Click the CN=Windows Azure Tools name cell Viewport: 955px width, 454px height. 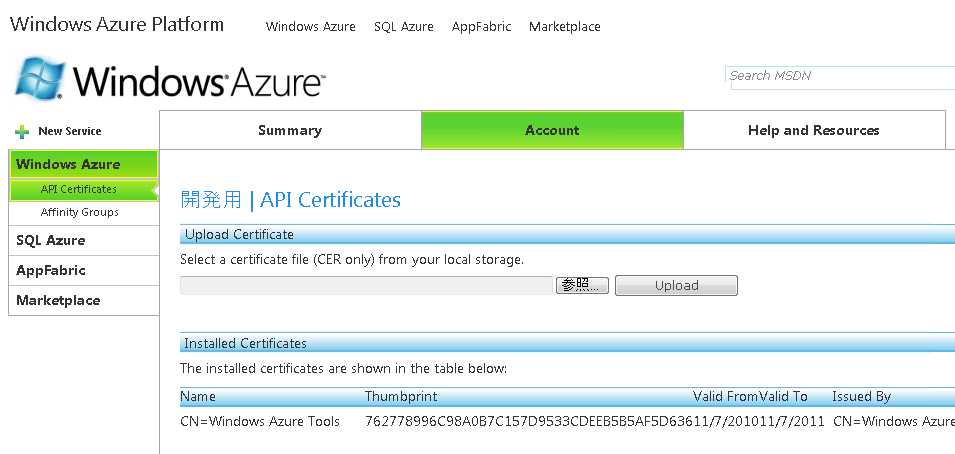pyautogui.click(x=260, y=421)
